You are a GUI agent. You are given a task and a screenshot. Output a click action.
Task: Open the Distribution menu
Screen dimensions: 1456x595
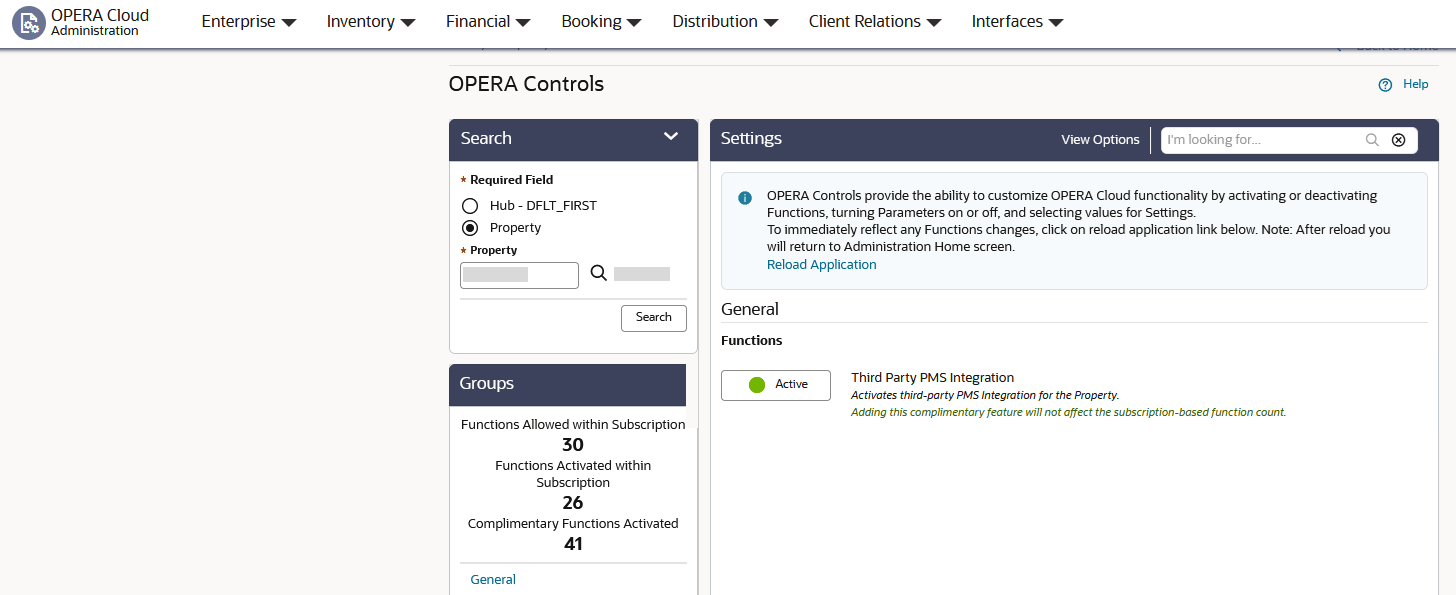tap(725, 21)
